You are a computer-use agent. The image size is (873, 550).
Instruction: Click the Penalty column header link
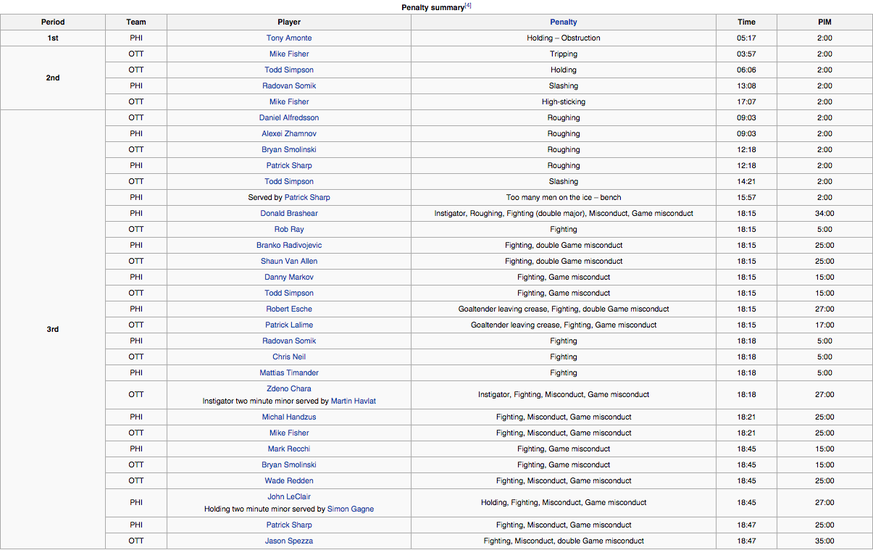coord(563,22)
